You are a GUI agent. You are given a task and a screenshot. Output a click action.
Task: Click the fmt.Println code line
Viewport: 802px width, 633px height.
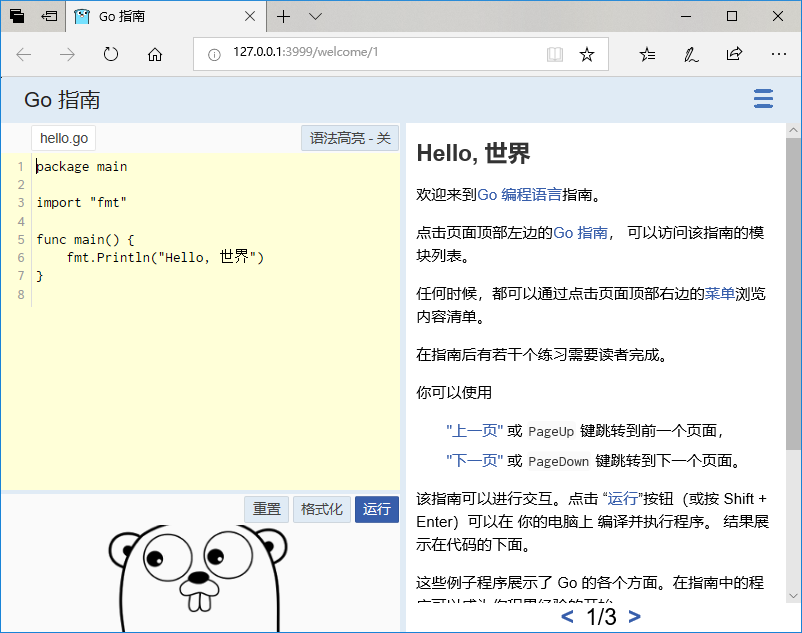tap(165, 257)
